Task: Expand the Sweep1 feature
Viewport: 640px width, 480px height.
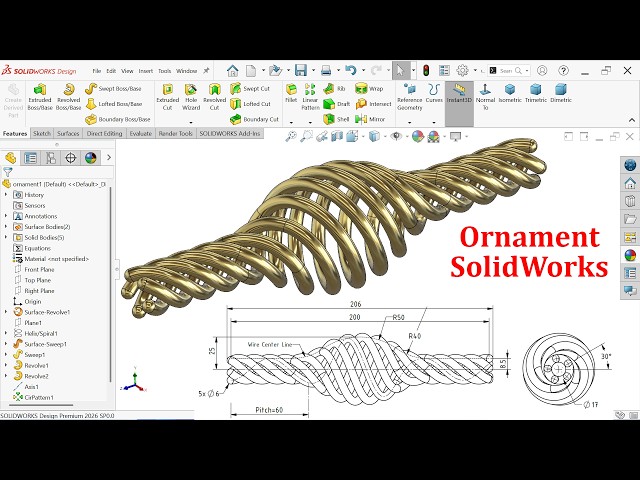Action: [x=6, y=355]
